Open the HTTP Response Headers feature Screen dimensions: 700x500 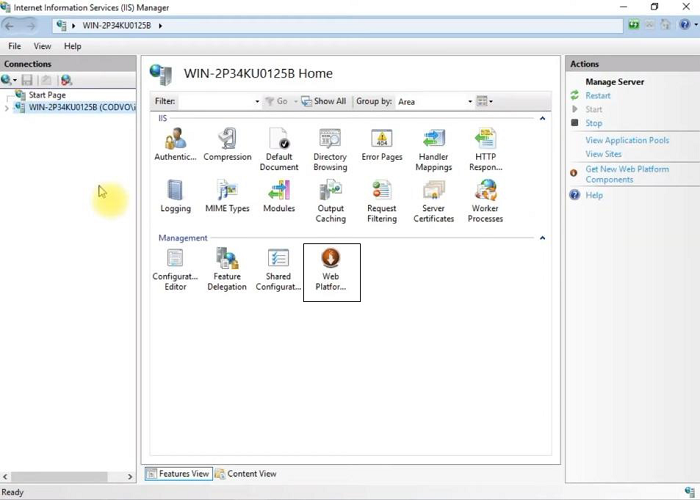485,149
